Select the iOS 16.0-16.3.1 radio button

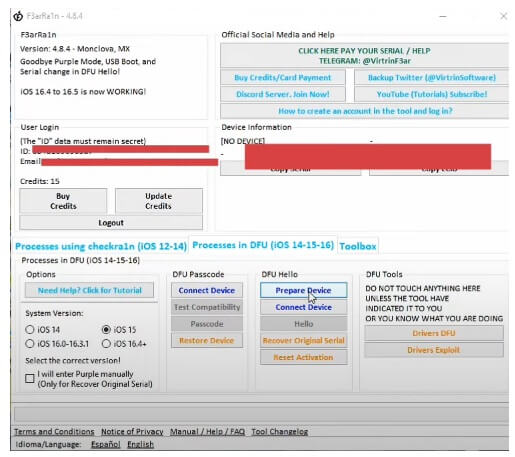(x=57, y=344)
